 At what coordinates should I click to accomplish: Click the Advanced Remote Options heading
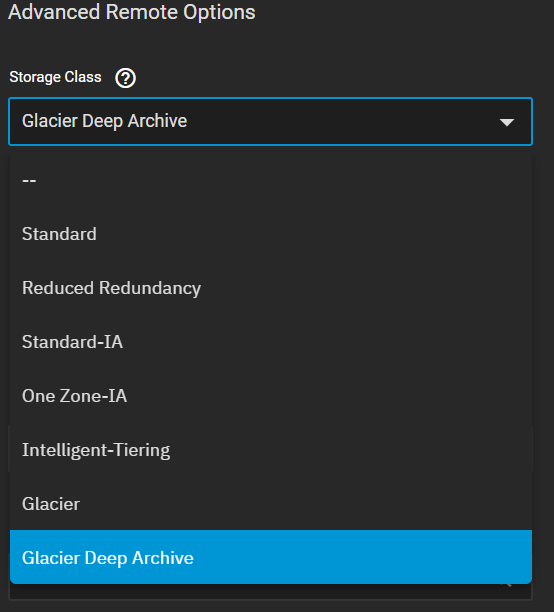132,12
